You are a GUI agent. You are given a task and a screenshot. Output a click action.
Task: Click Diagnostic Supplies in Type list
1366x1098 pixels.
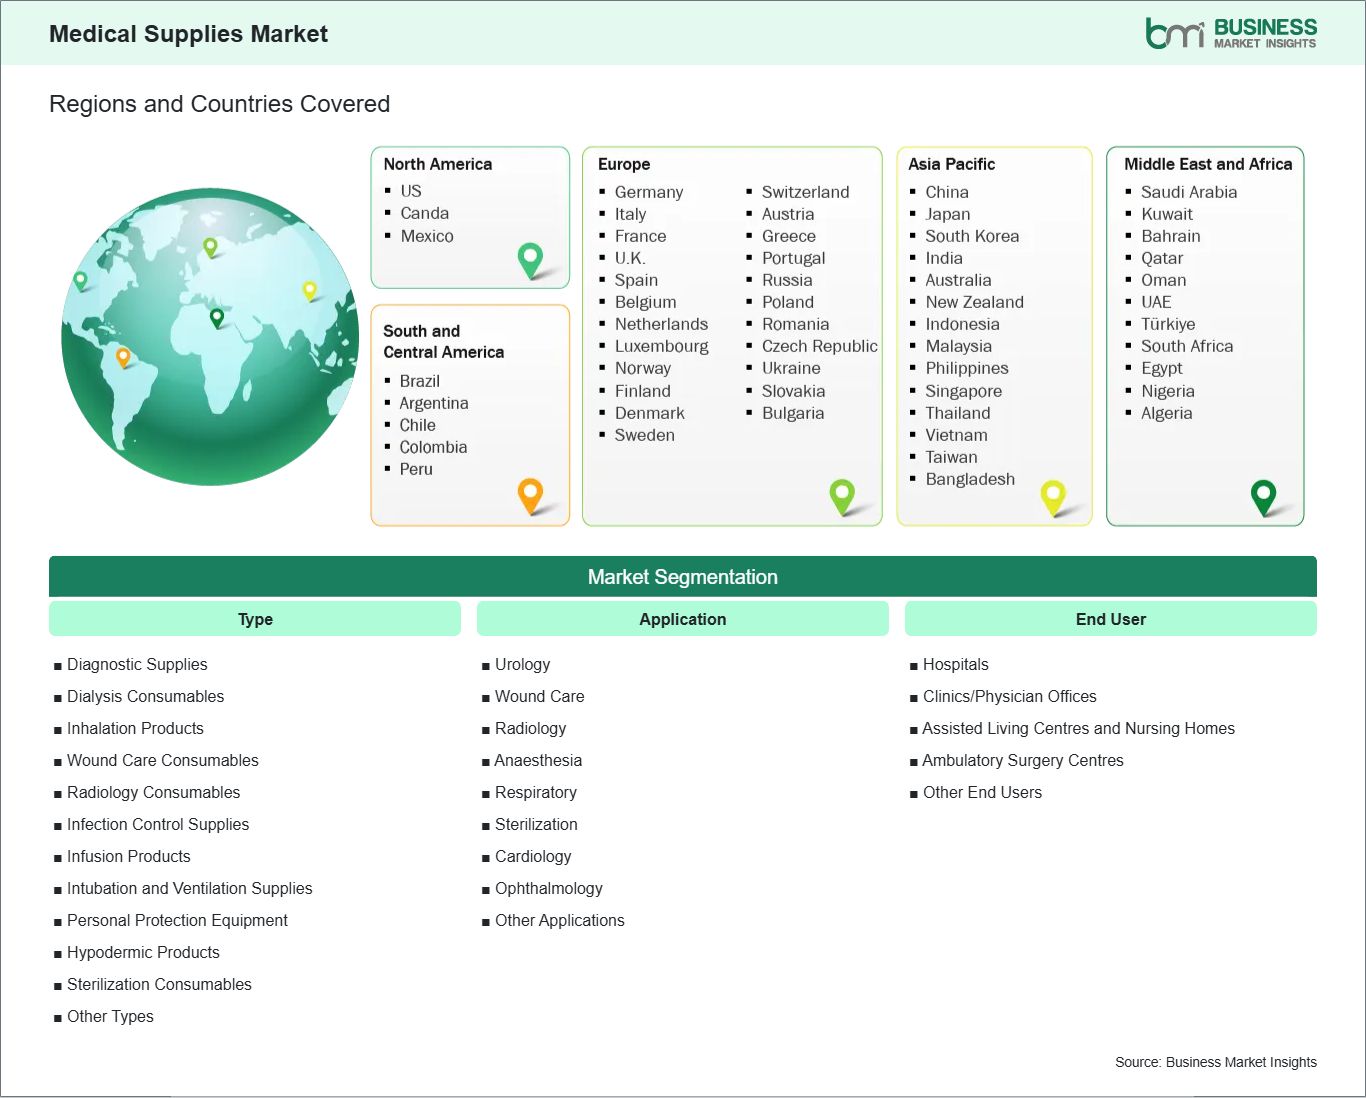(137, 664)
